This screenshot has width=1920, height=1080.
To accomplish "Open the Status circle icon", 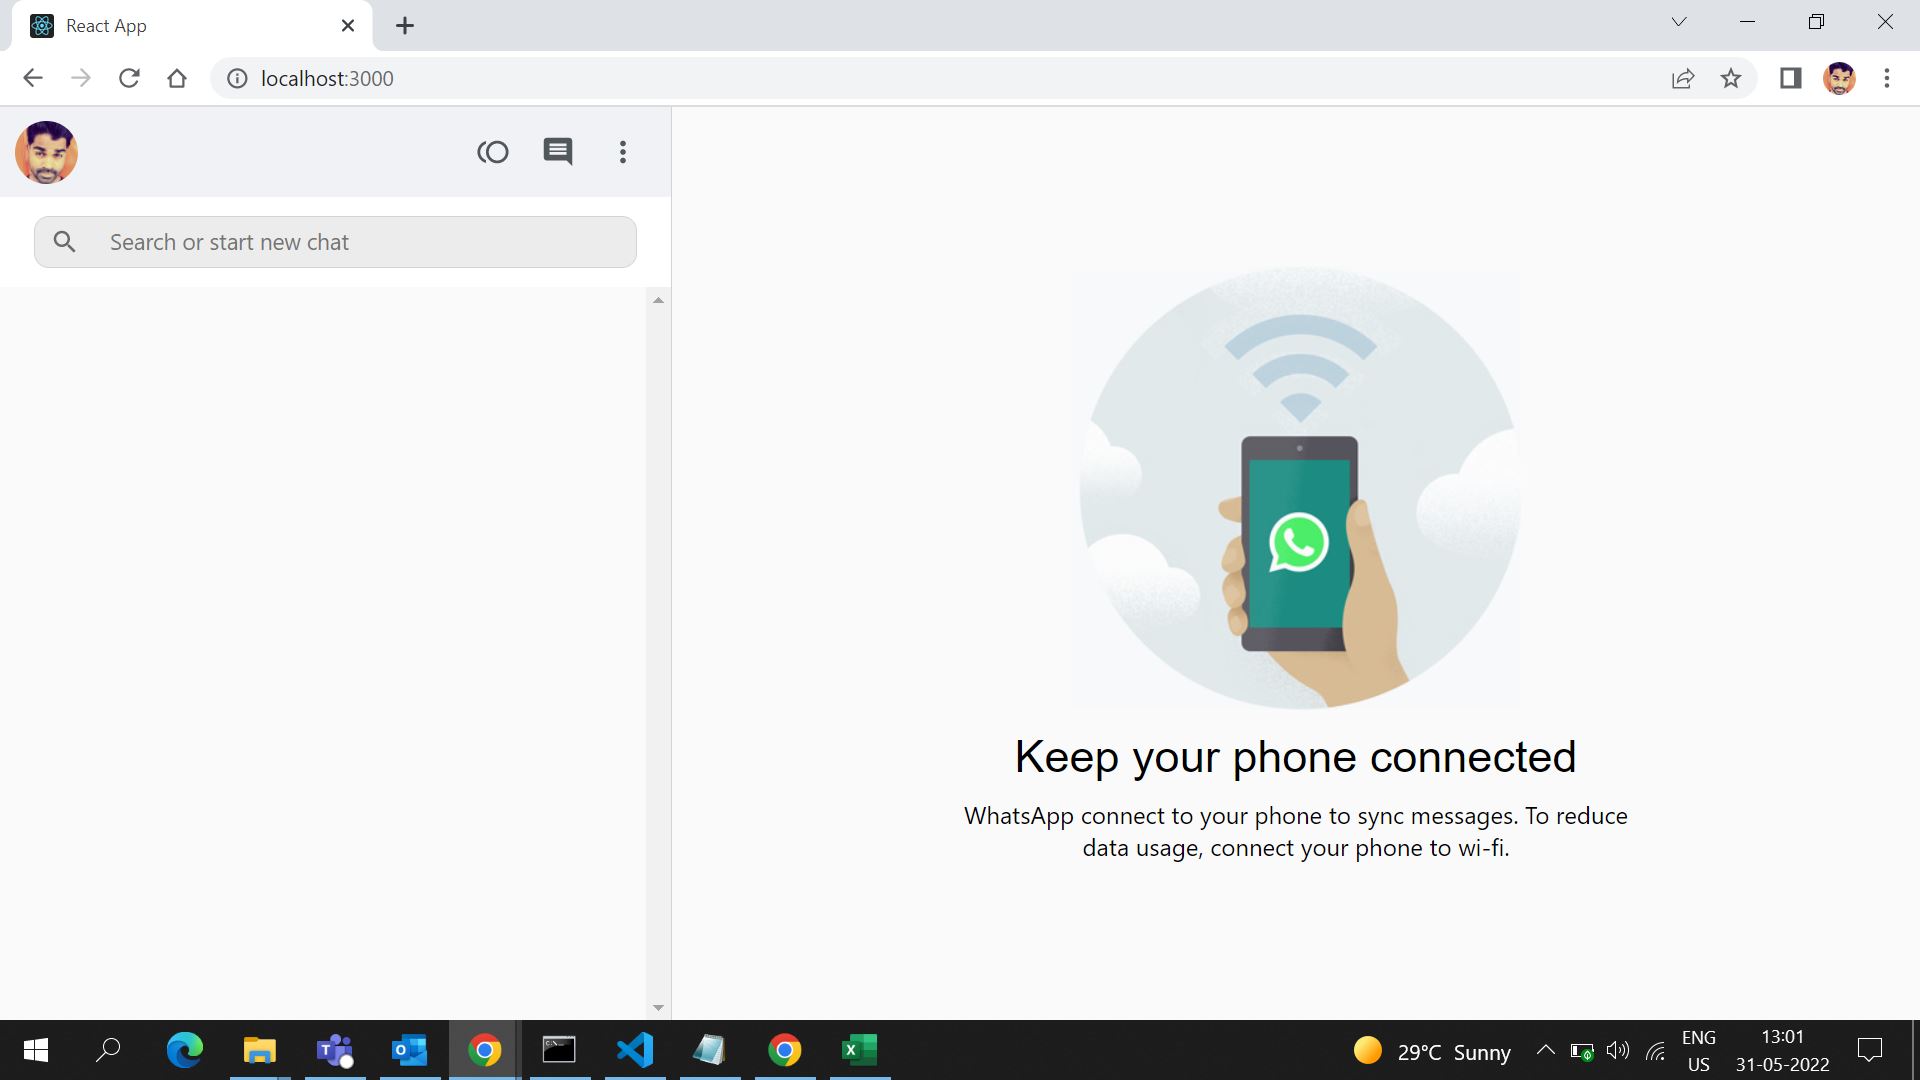I will 493,152.
